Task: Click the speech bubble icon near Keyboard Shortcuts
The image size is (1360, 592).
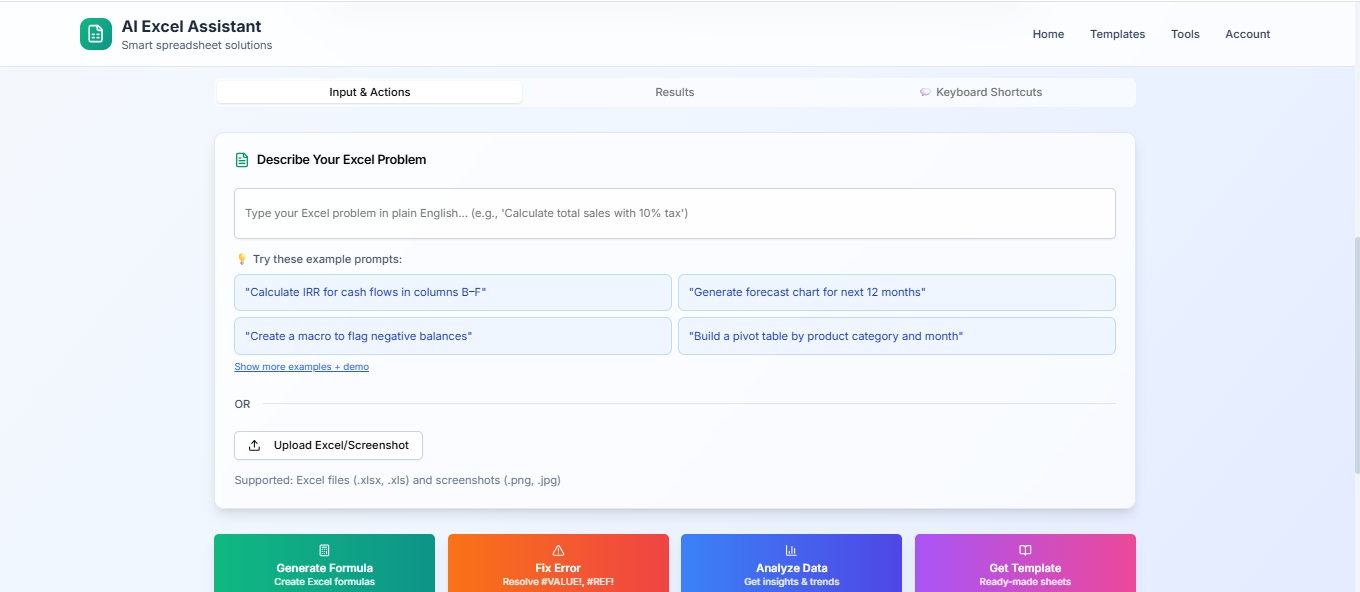Action: coord(924,92)
